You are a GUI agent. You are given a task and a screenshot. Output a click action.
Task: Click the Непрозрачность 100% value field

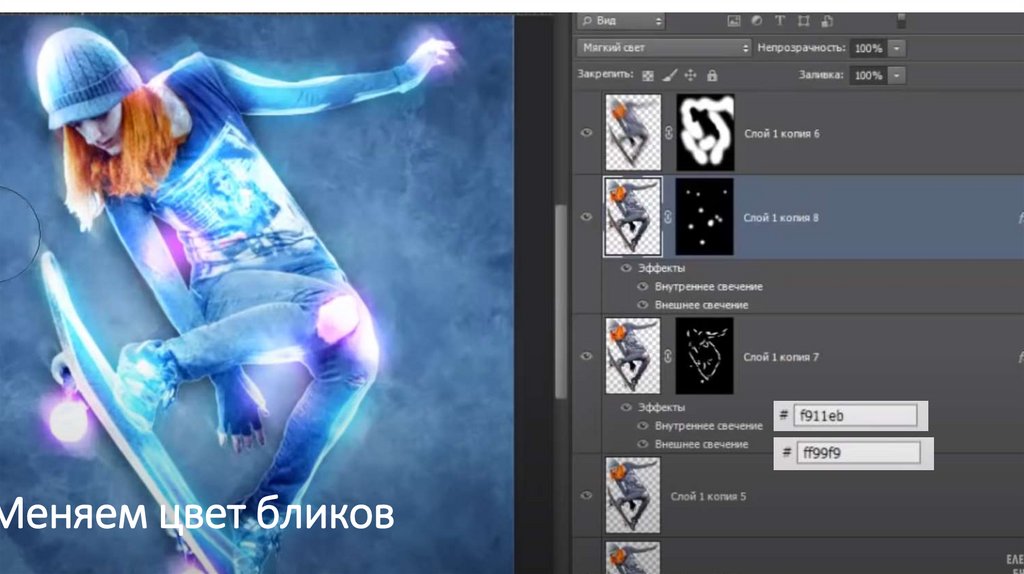click(868, 48)
